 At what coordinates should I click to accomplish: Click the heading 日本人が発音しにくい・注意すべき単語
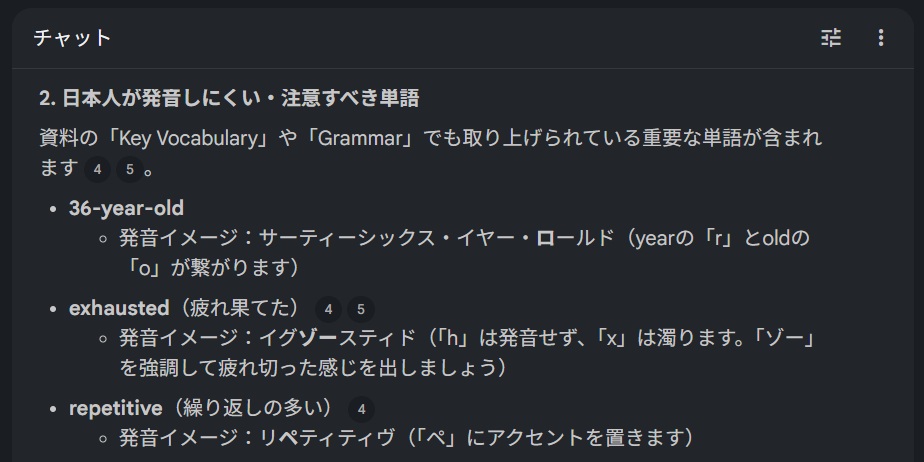pos(228,98)
